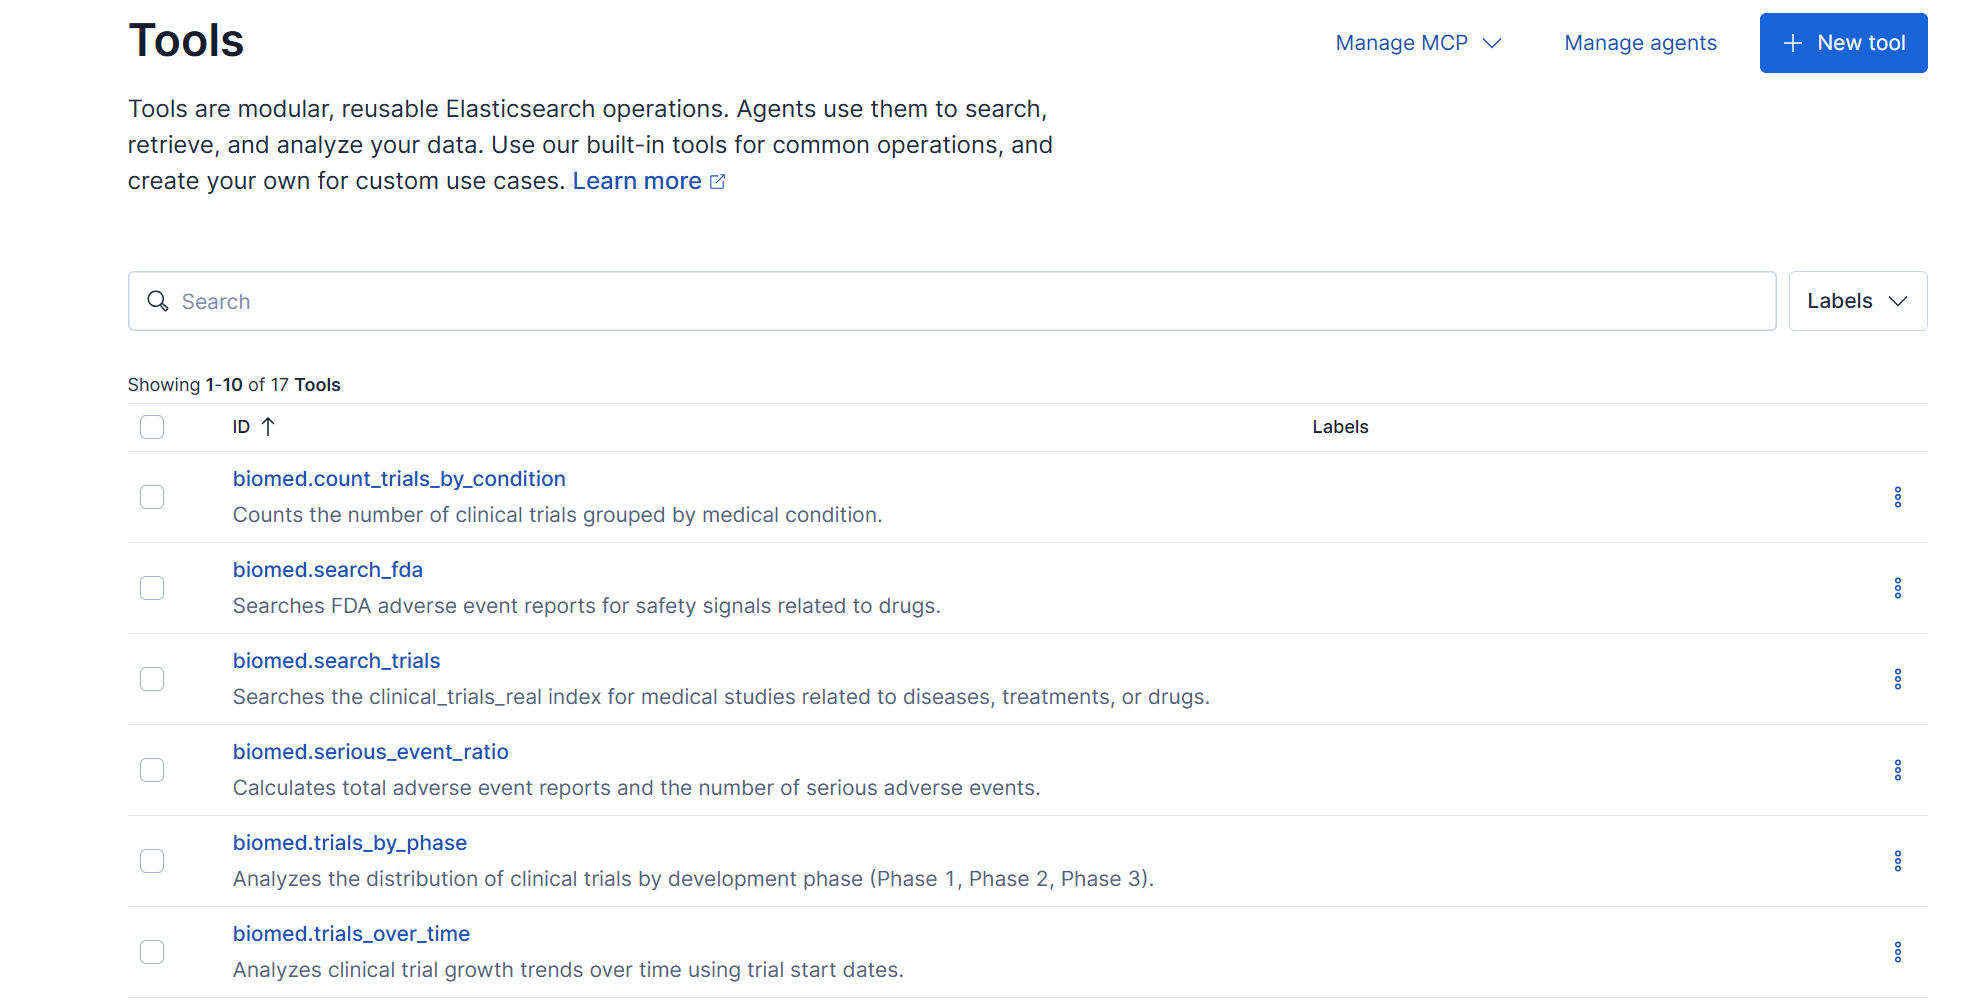
Task: Focus the tools Search field
Action: pos(950,301)
